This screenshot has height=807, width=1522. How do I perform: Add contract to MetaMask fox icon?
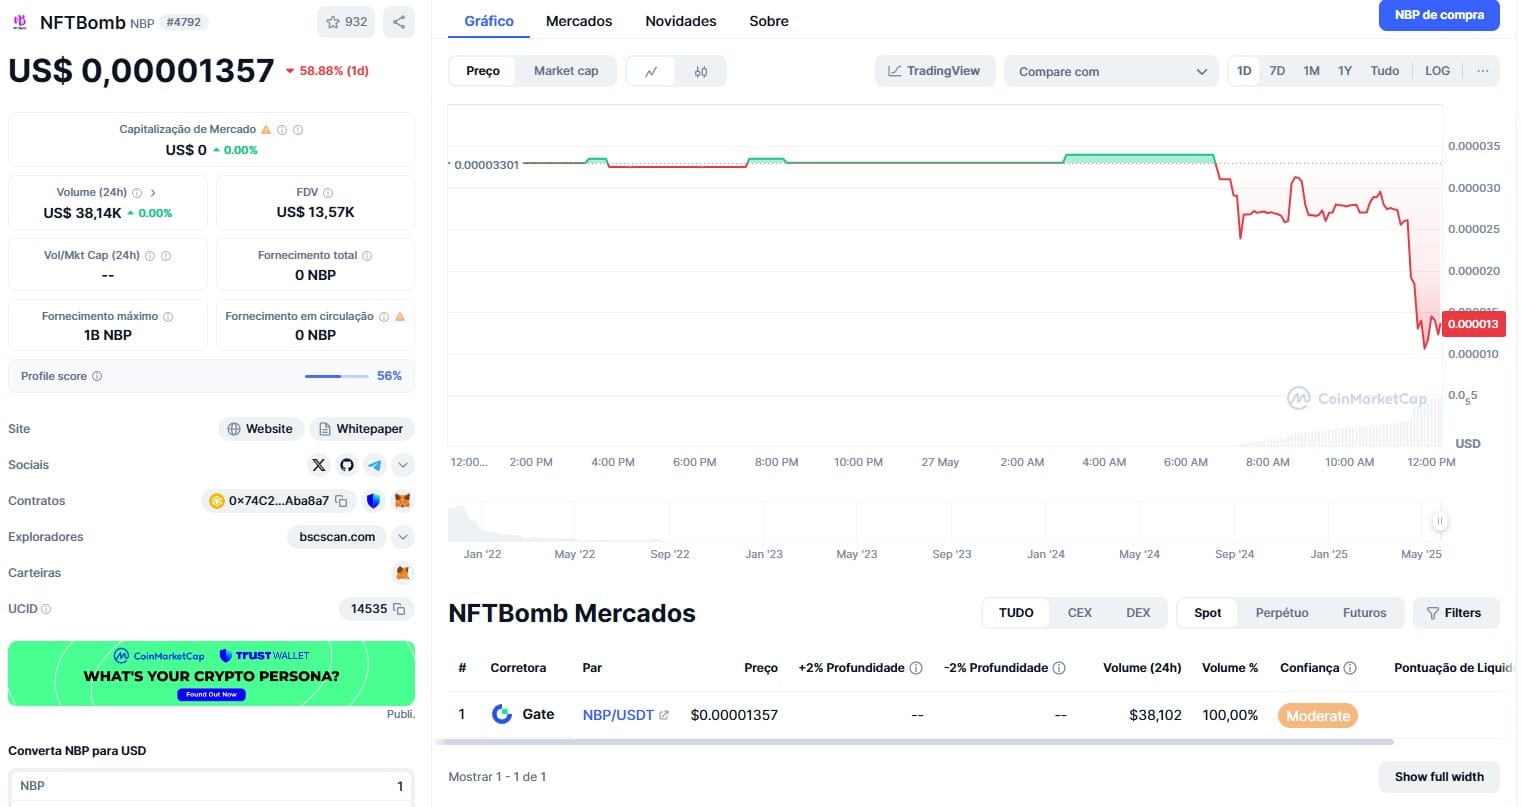click(403, 501)
